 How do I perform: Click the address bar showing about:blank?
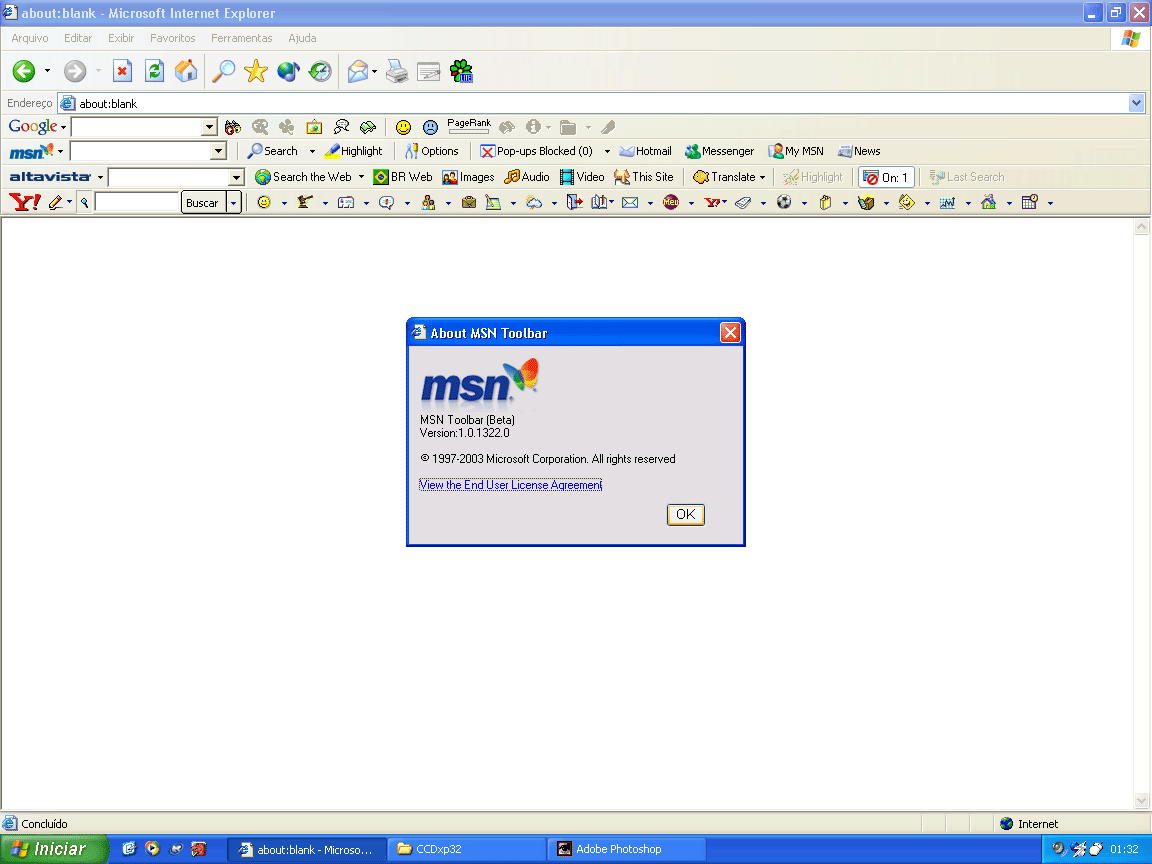[x=595, y=103]
